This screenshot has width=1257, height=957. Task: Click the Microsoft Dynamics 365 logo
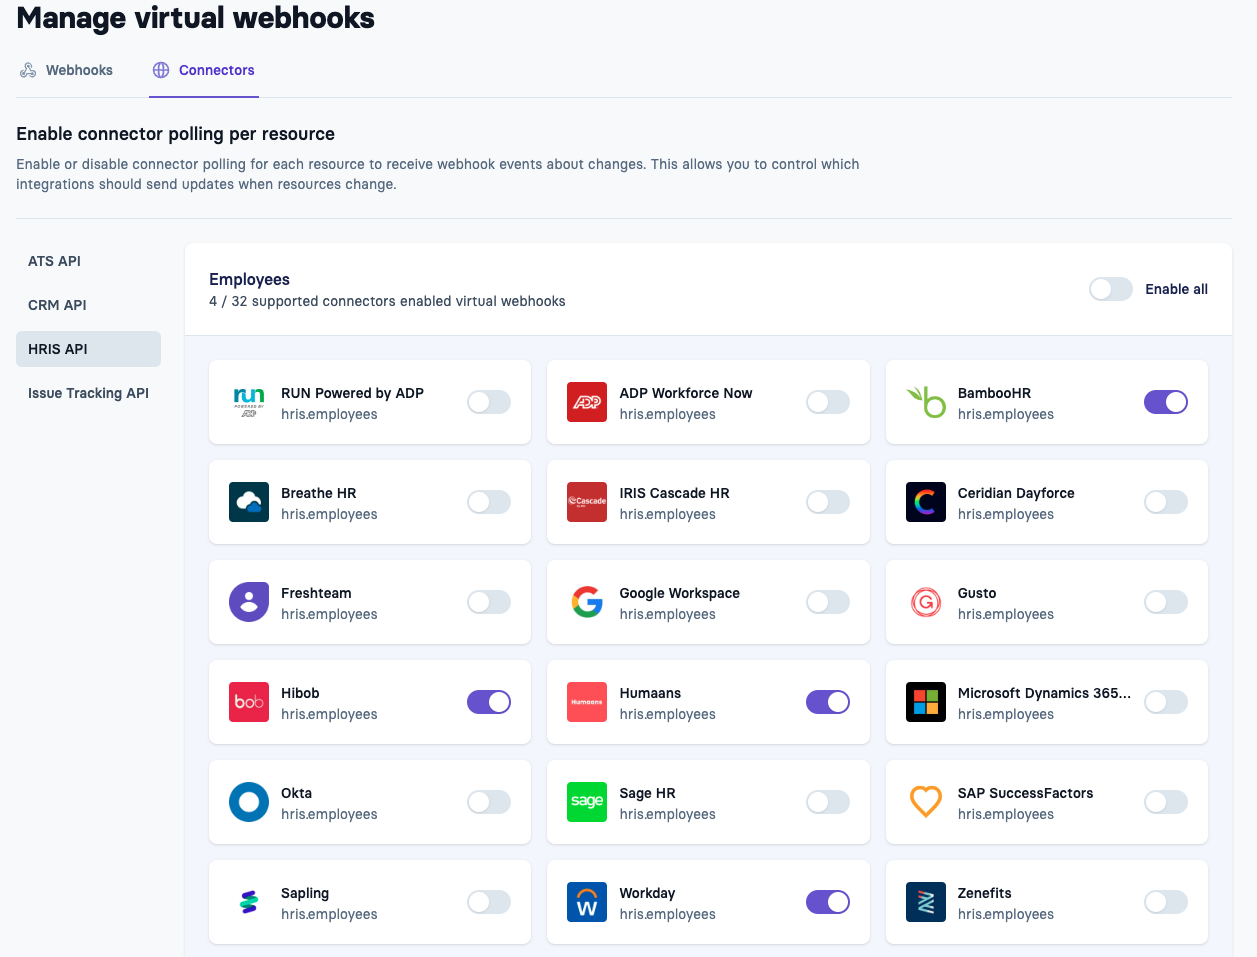pos(926,702)
